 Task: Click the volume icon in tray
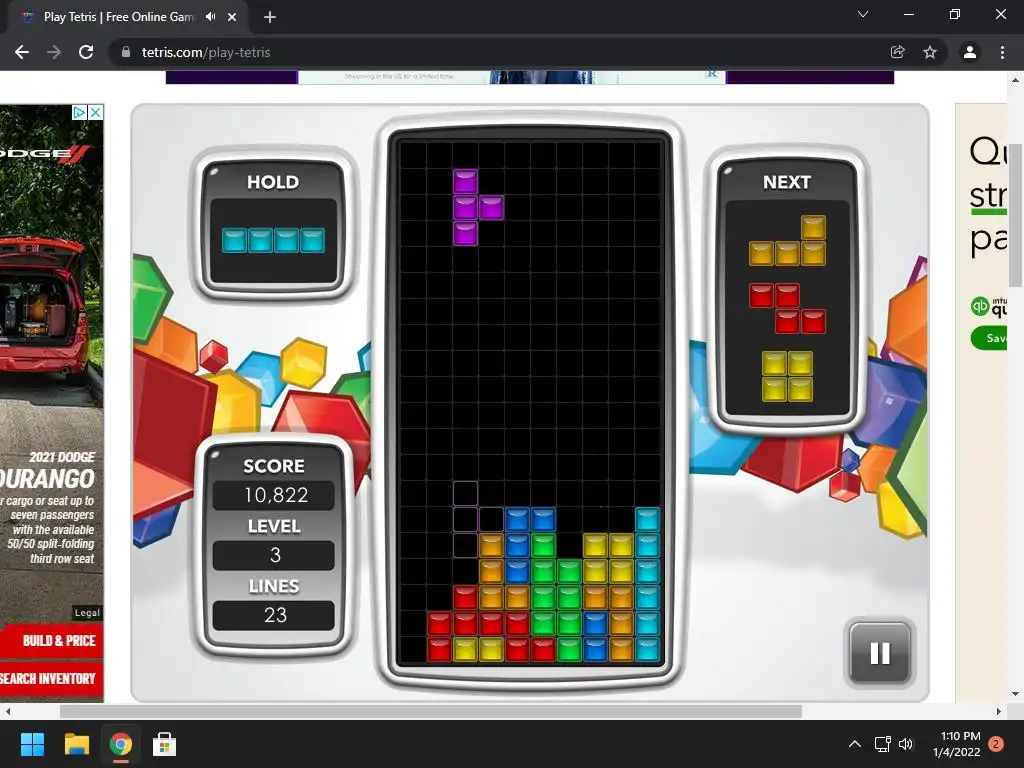pyautogui.click(x=906, y=744)
